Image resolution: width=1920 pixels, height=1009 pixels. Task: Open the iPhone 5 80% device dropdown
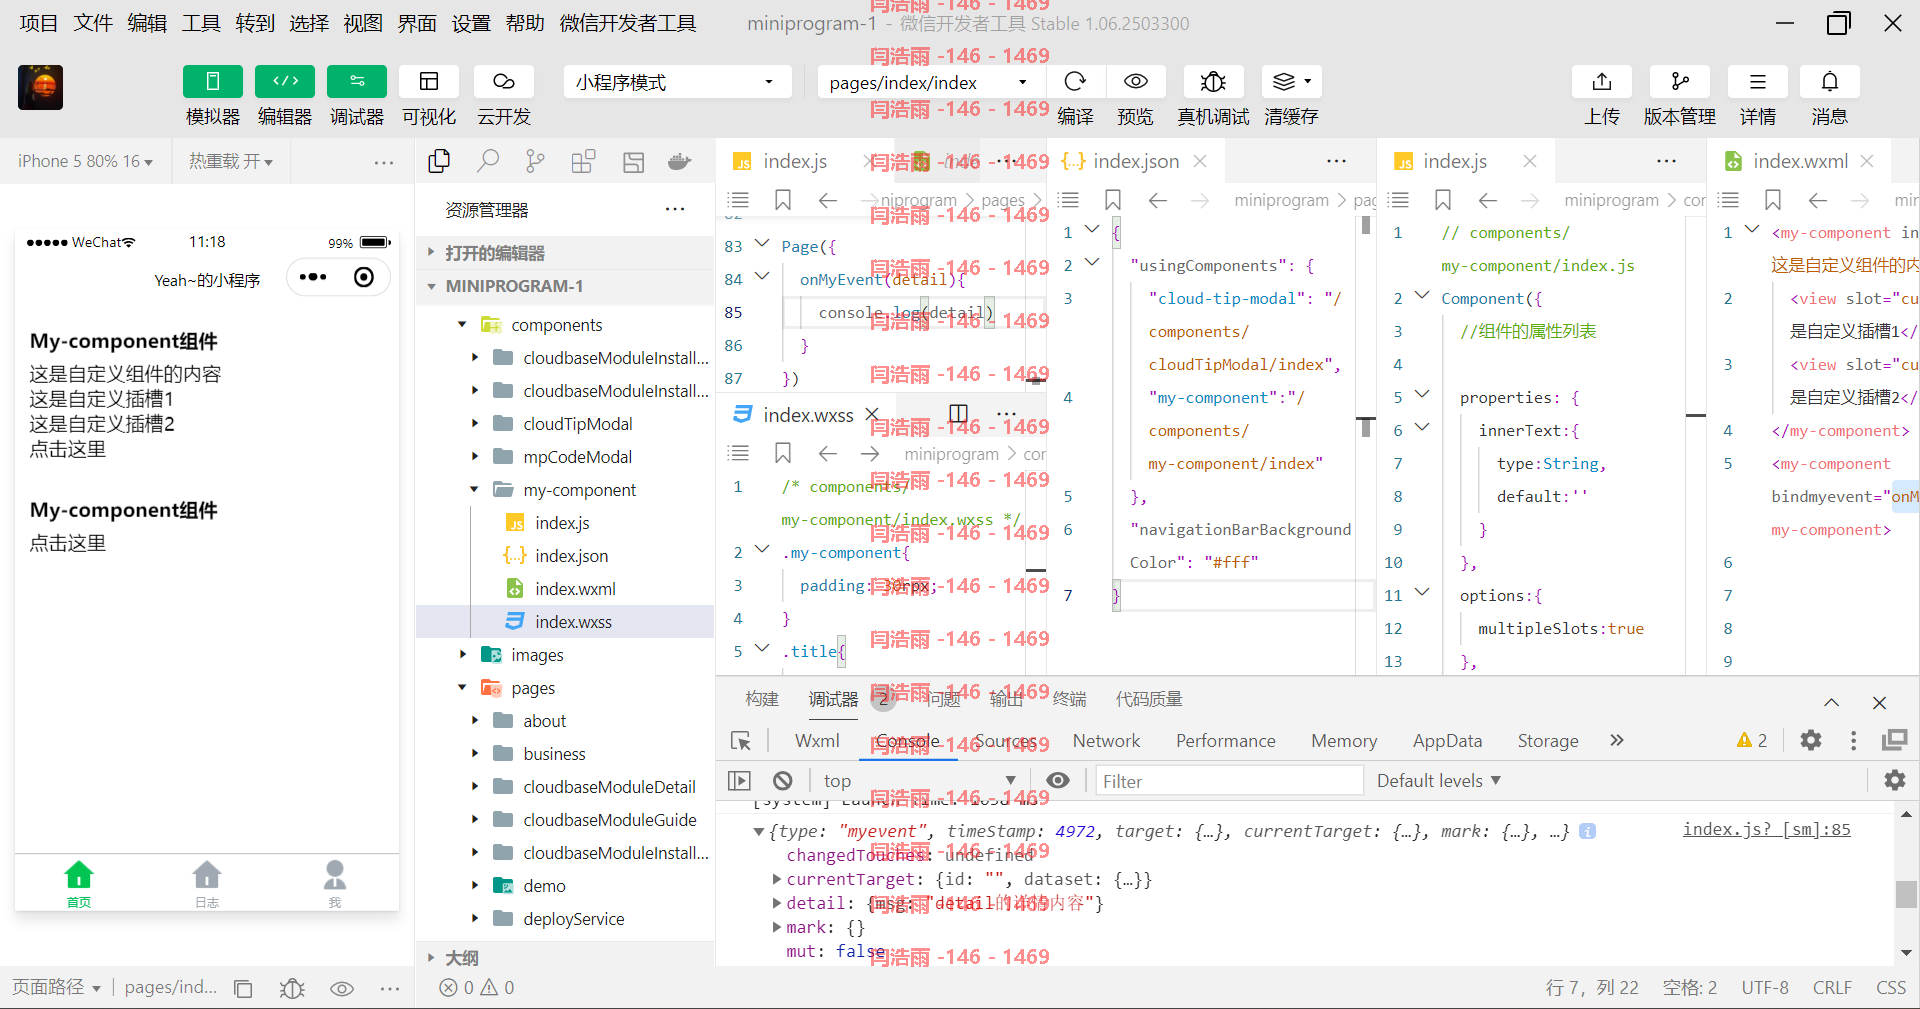[85, 161]
